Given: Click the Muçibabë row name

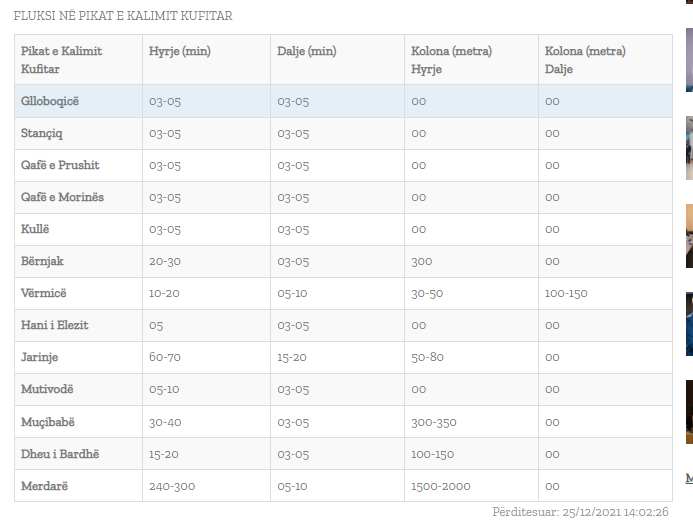Looking at the screenshot, I should coord(49,421).
